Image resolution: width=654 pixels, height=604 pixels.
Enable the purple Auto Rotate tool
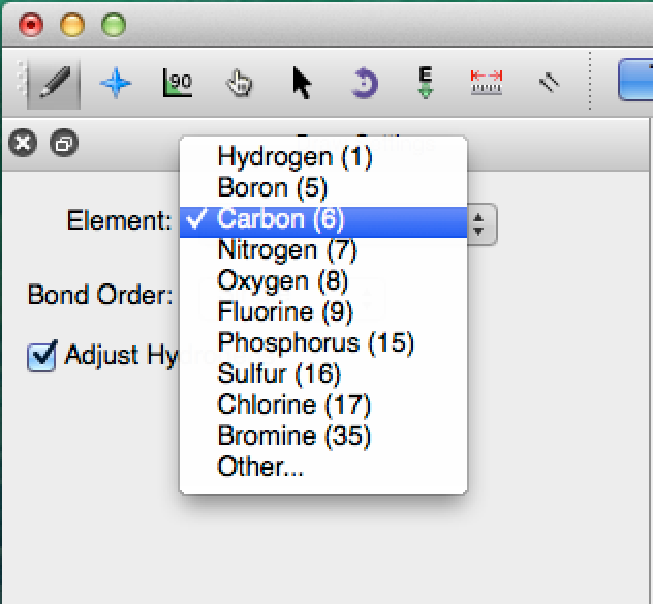tap(364, 83)
